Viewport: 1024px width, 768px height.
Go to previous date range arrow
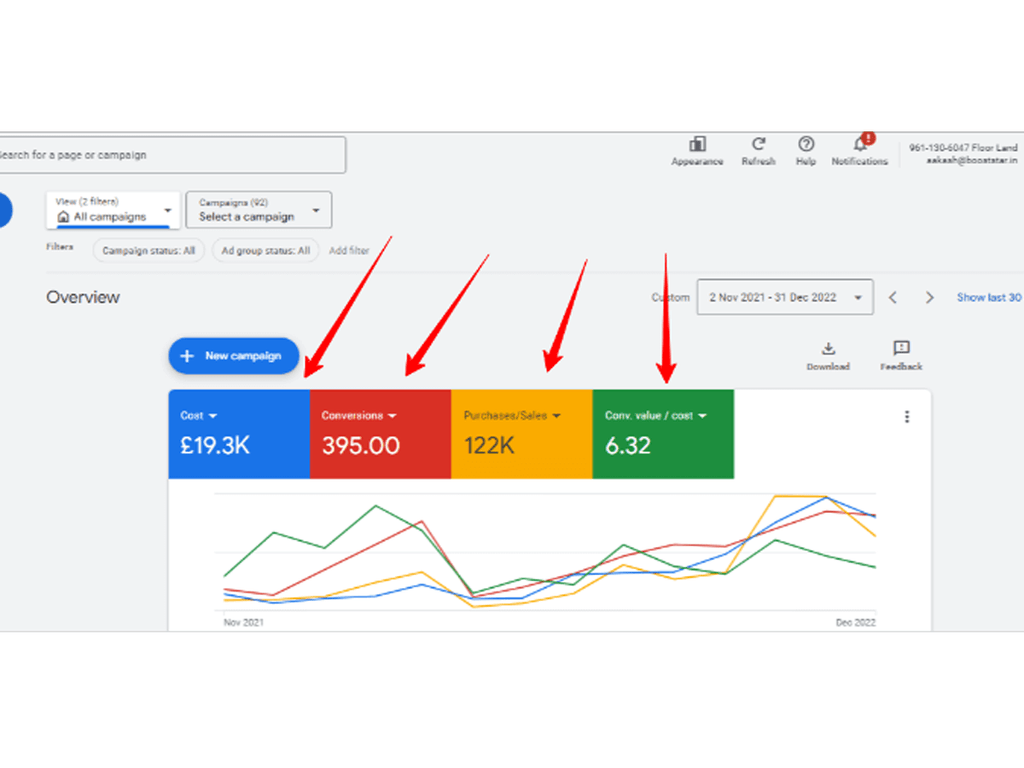[x=893, y=298]
